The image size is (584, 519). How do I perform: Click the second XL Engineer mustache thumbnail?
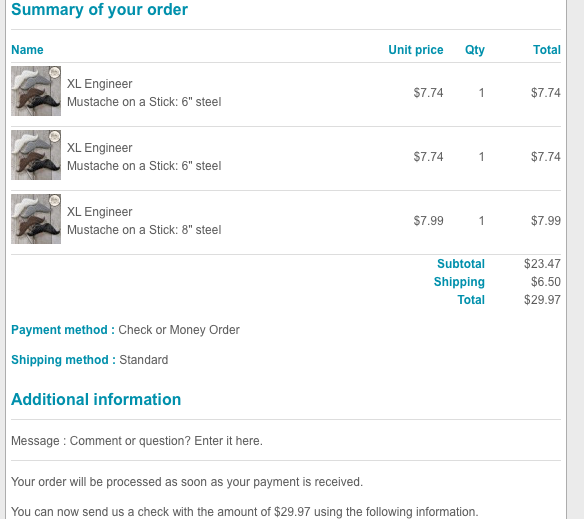click(36, 155)
